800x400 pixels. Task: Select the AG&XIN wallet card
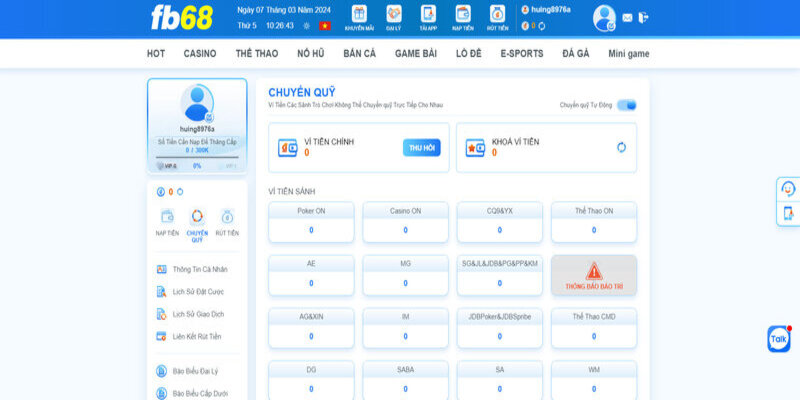311,328
